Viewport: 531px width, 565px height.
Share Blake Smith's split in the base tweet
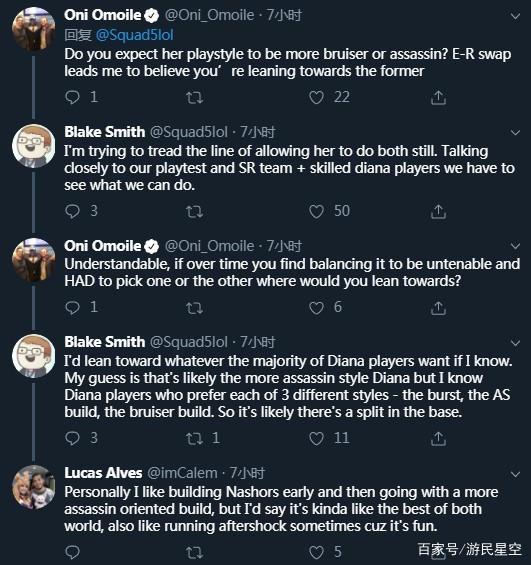(438, 439)
